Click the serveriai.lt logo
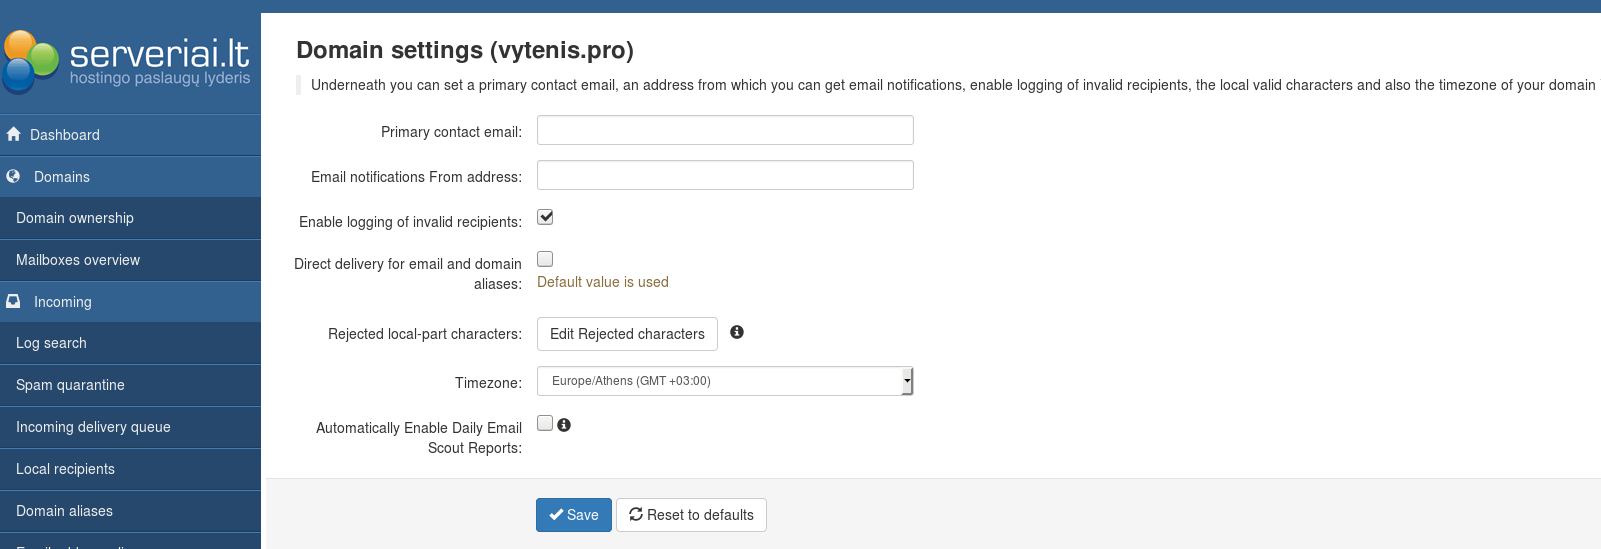1601x549 pixels. tap(128, 59)
